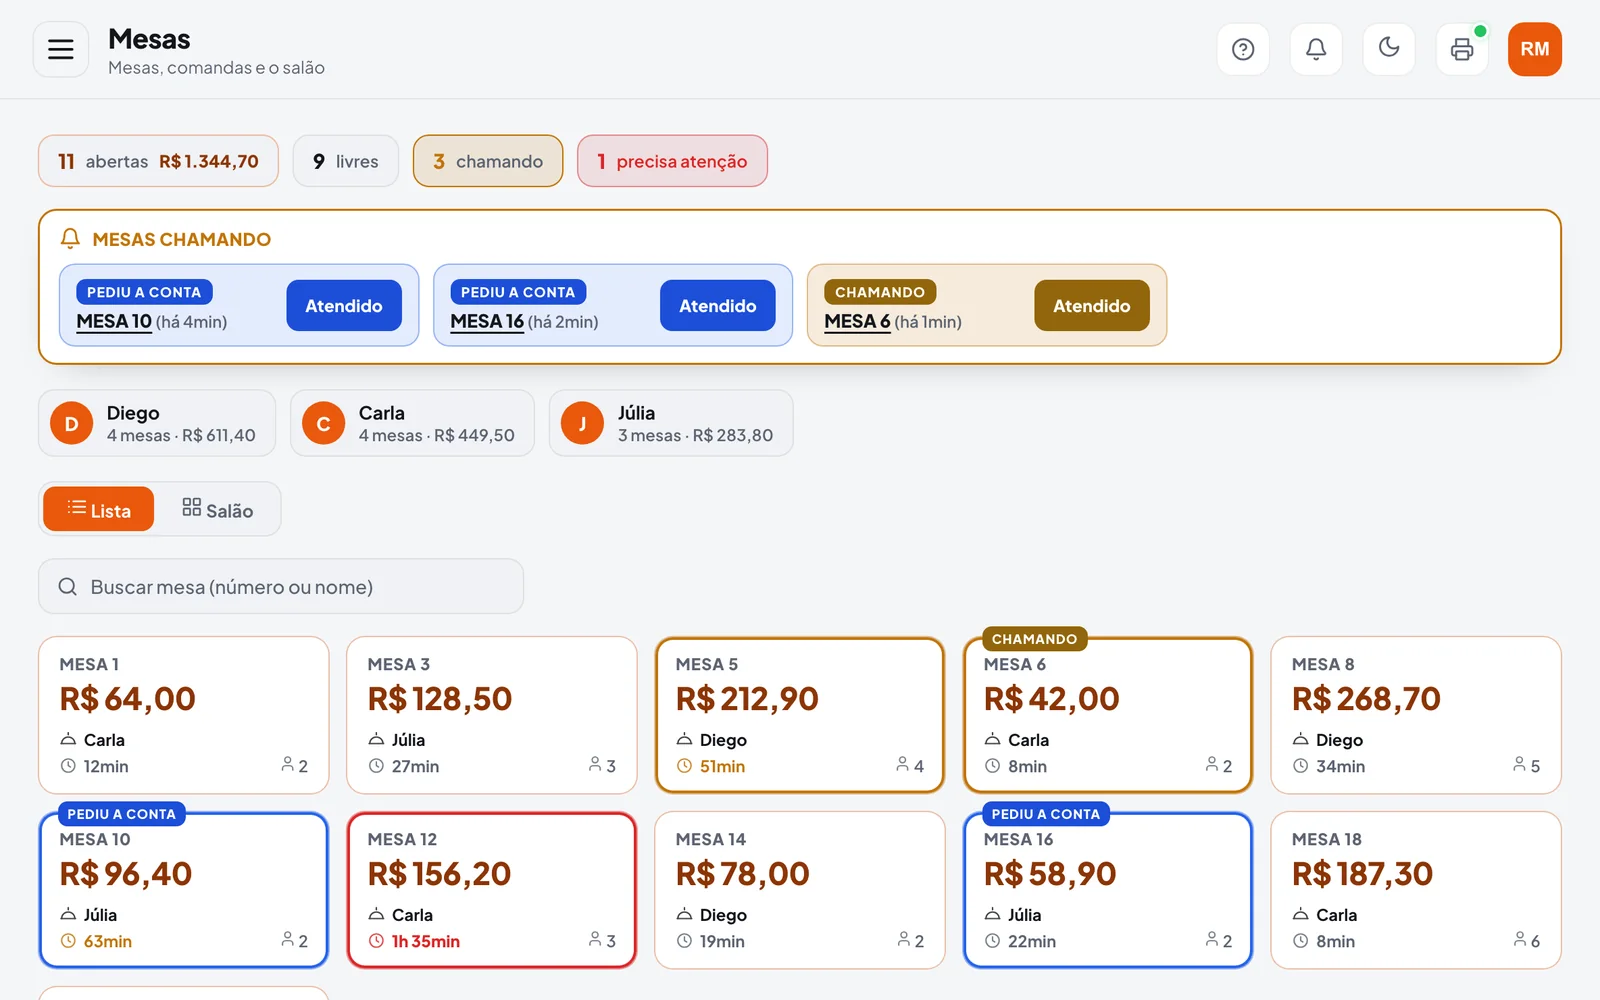
Task: Click Carla's C avatar circle
Action: tap(324, 423)
